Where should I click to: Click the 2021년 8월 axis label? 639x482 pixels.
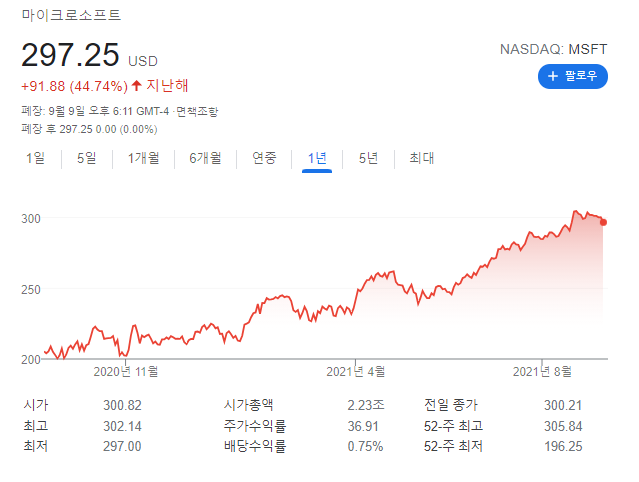(542, 372)
